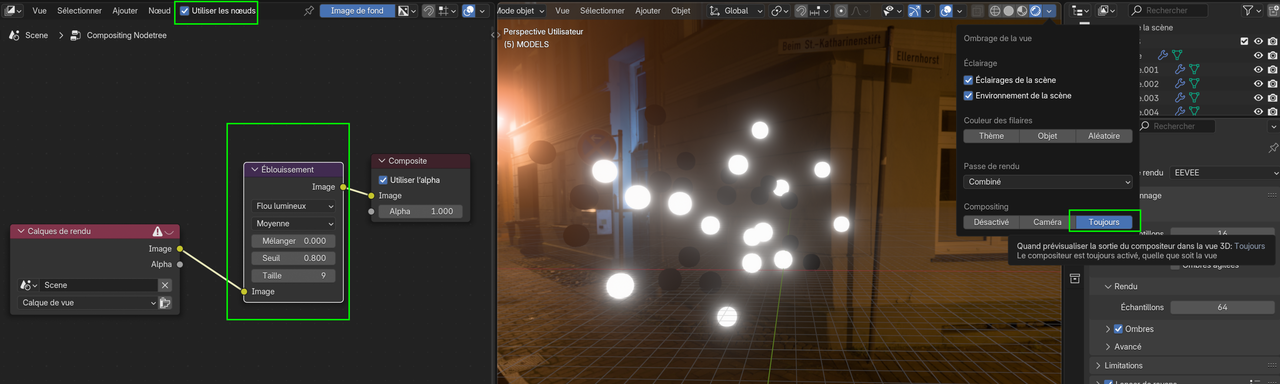Select Thème wire color

(991, 136)
